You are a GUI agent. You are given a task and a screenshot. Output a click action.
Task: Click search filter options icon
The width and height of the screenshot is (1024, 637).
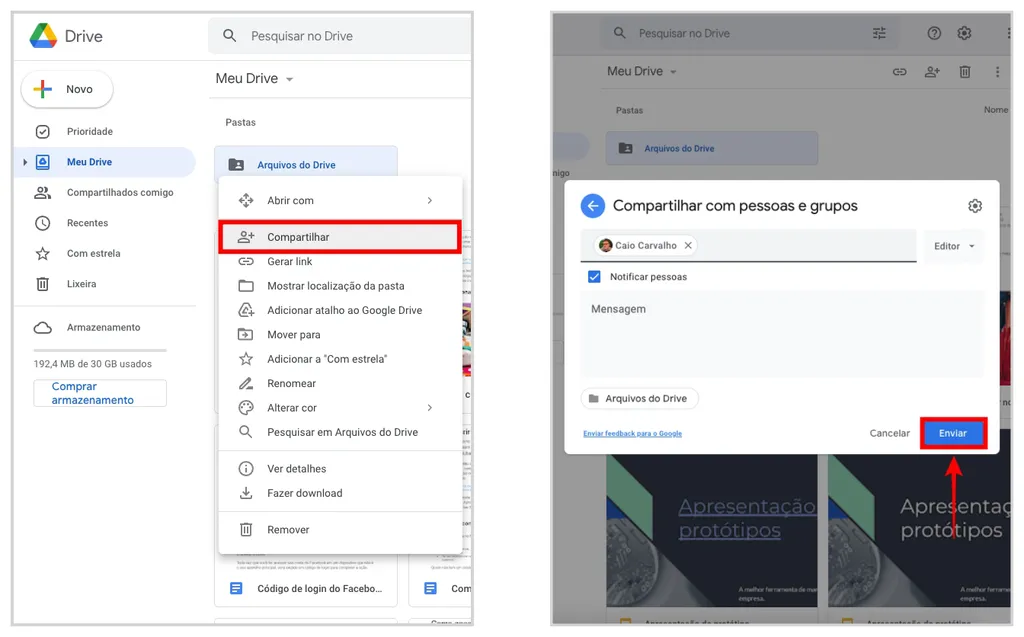[x=879, y=33]
